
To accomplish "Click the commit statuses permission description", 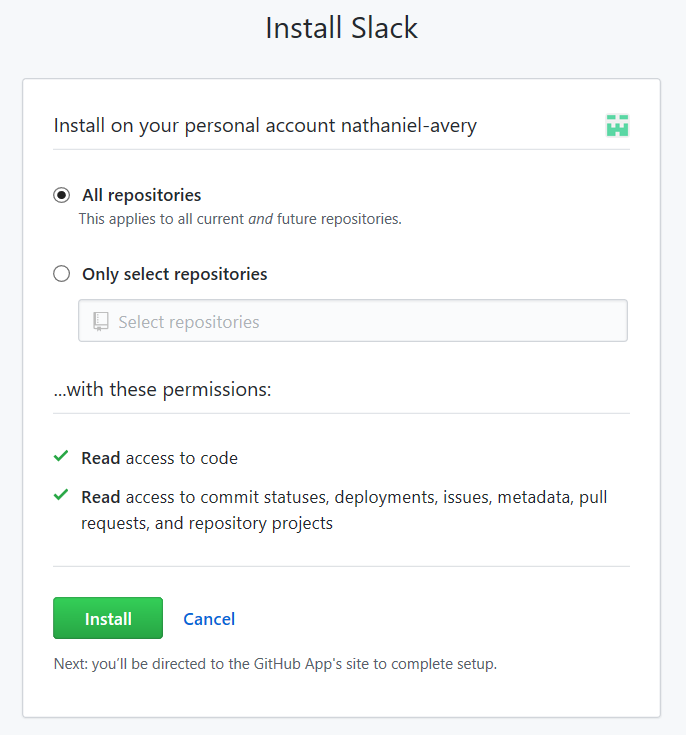I will point(344,510).
